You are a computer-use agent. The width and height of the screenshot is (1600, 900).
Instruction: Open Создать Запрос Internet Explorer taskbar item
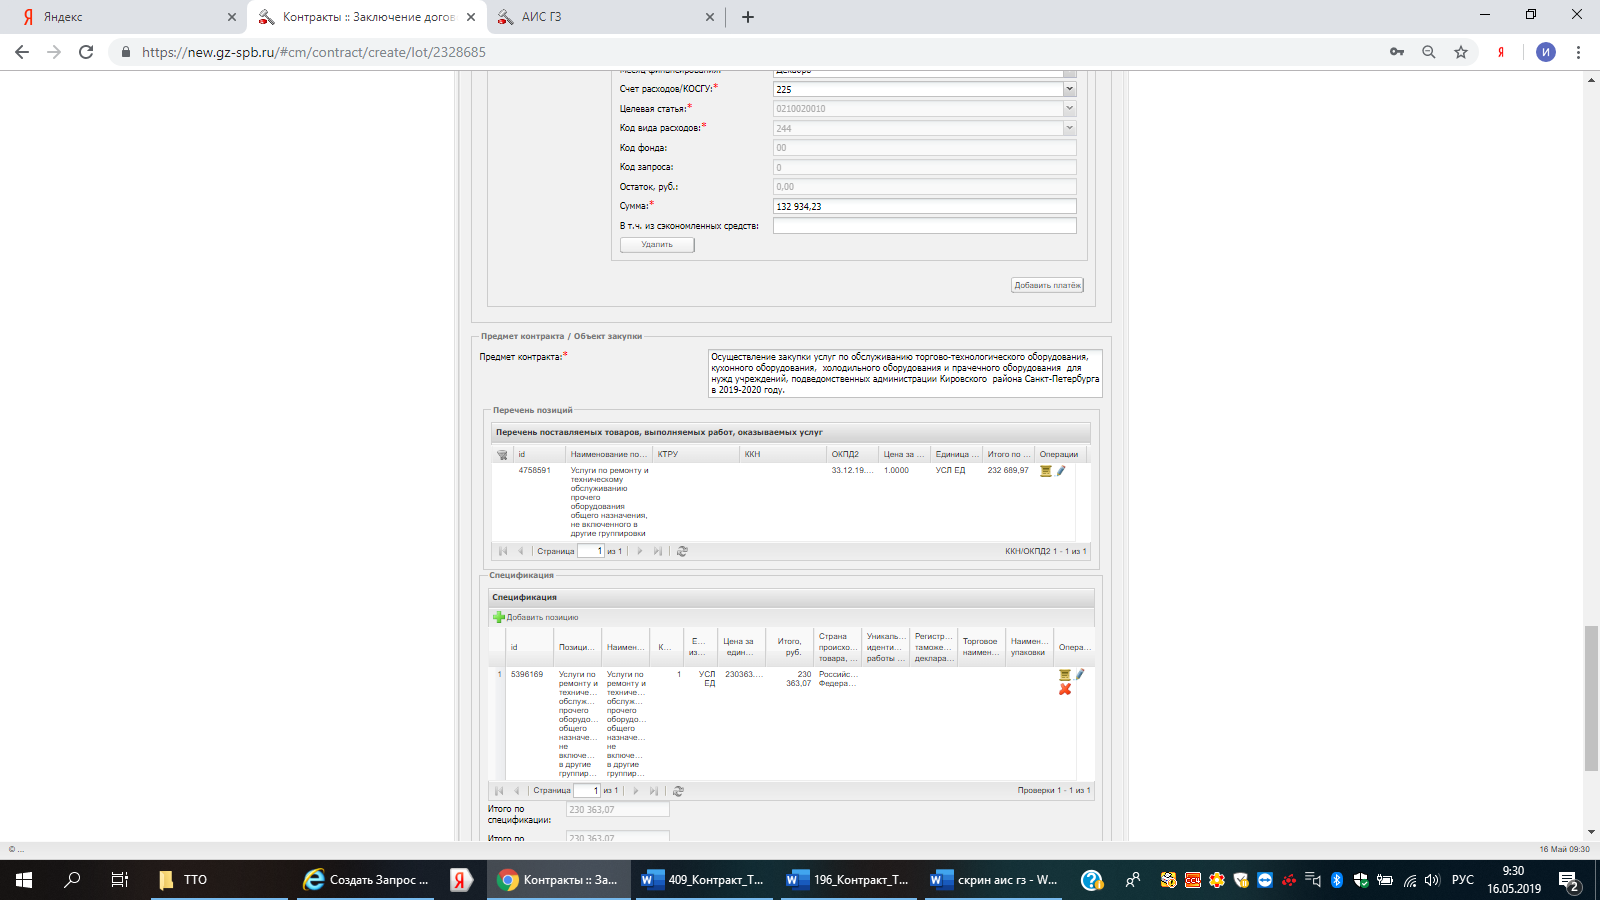point(367,880)
